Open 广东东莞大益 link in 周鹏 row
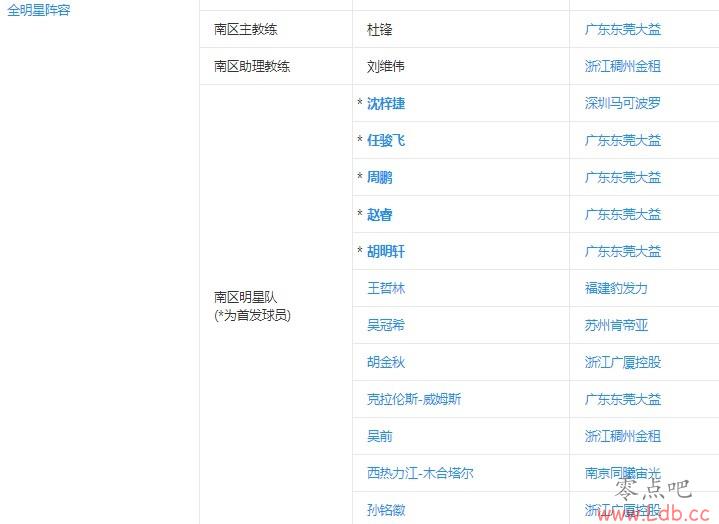The image size is (719, 524). coord(623,177)
